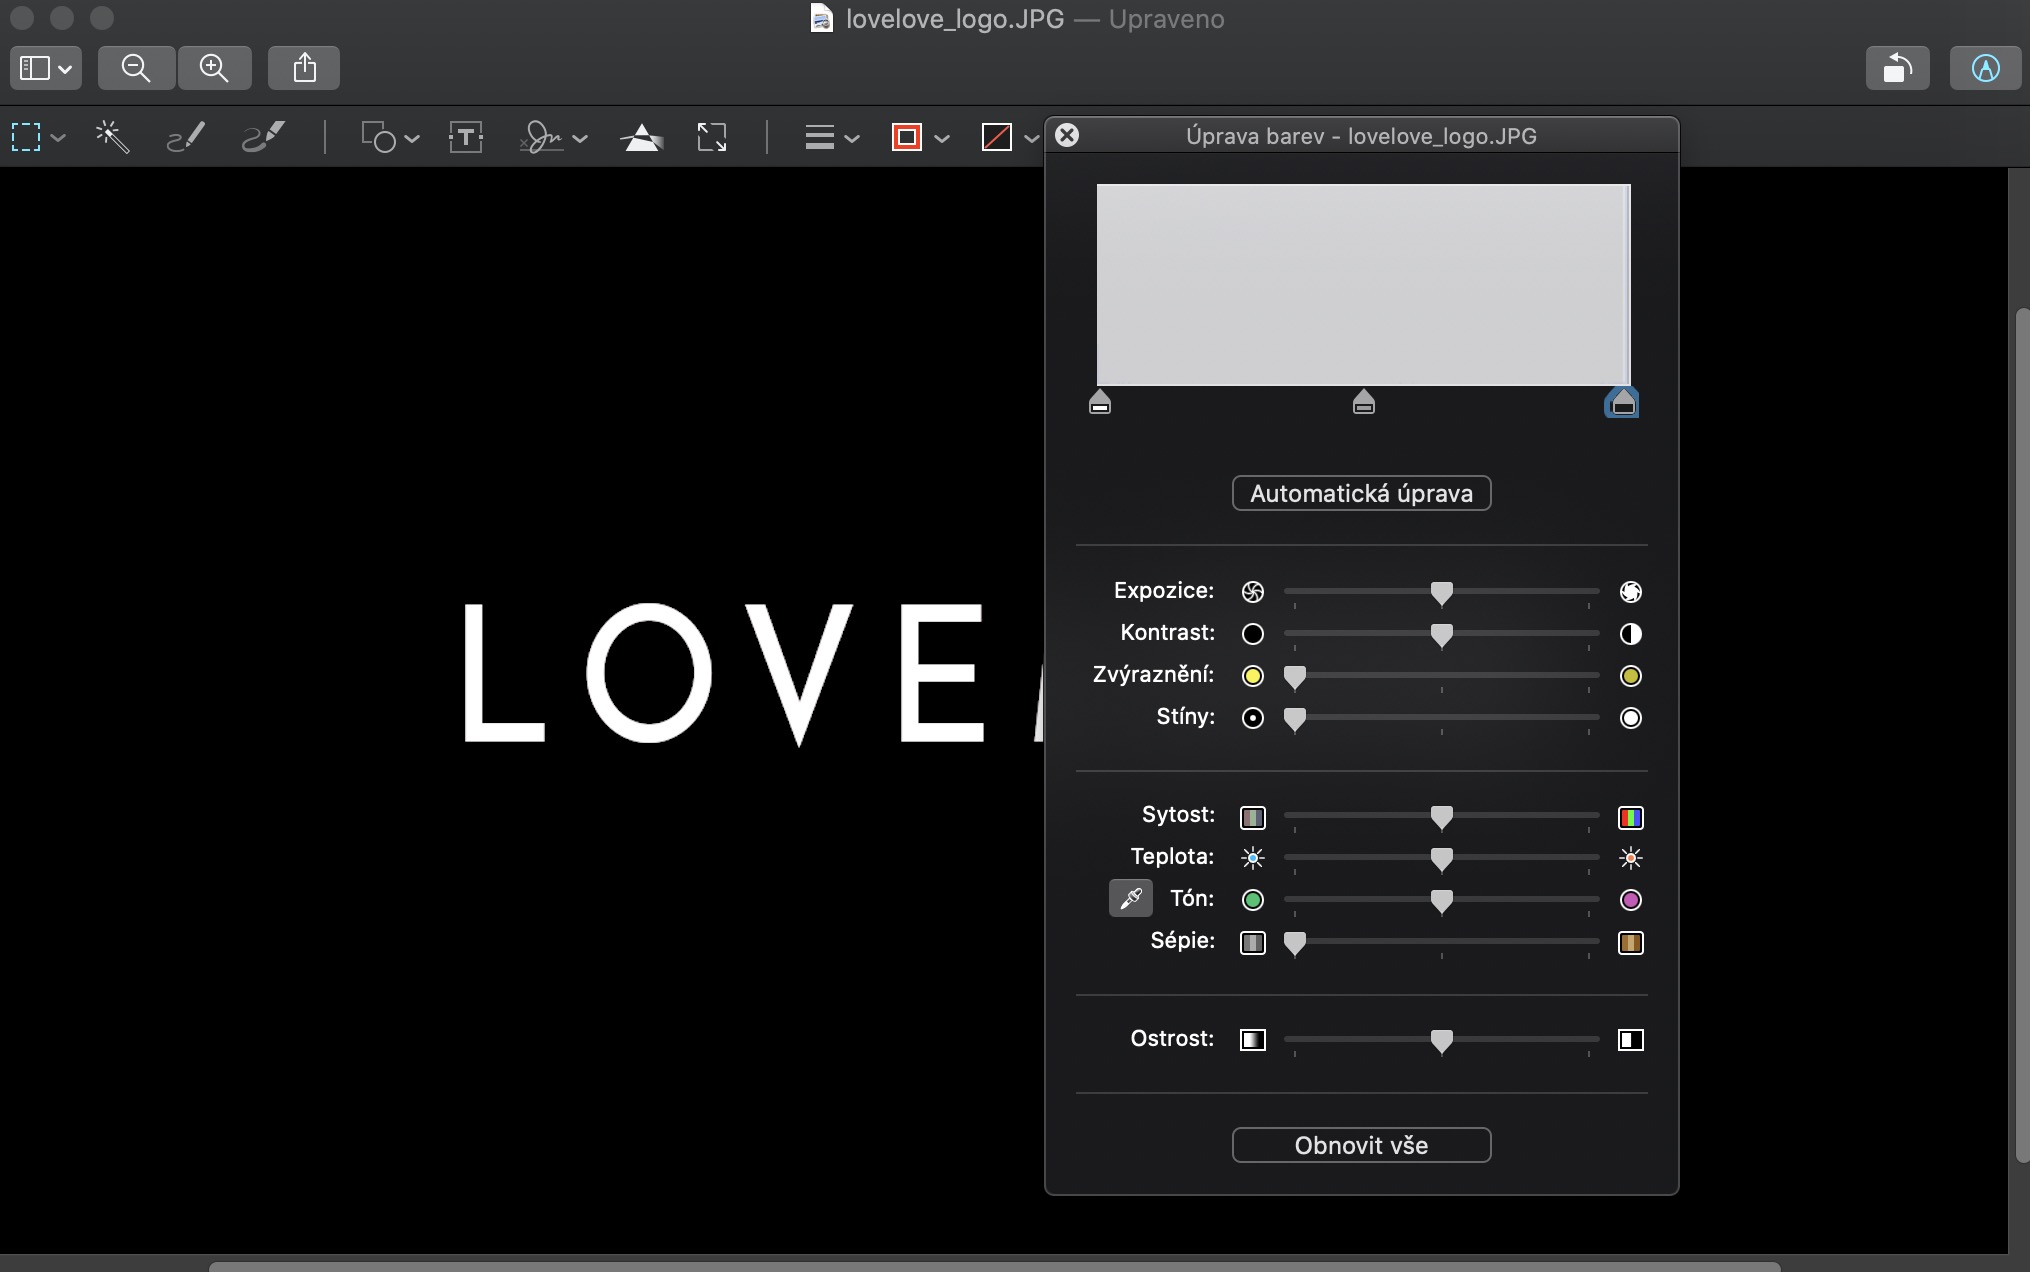Pick the Draw brush tool
This screenshot has height=1272, width=2030.
263,137
